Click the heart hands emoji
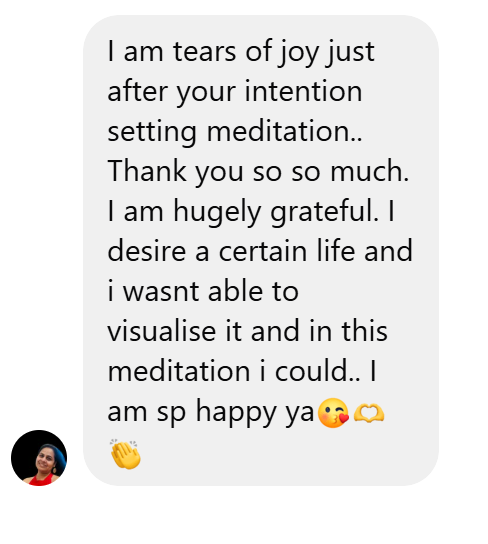This screenshot has width=488, height=544. point(369,412)
